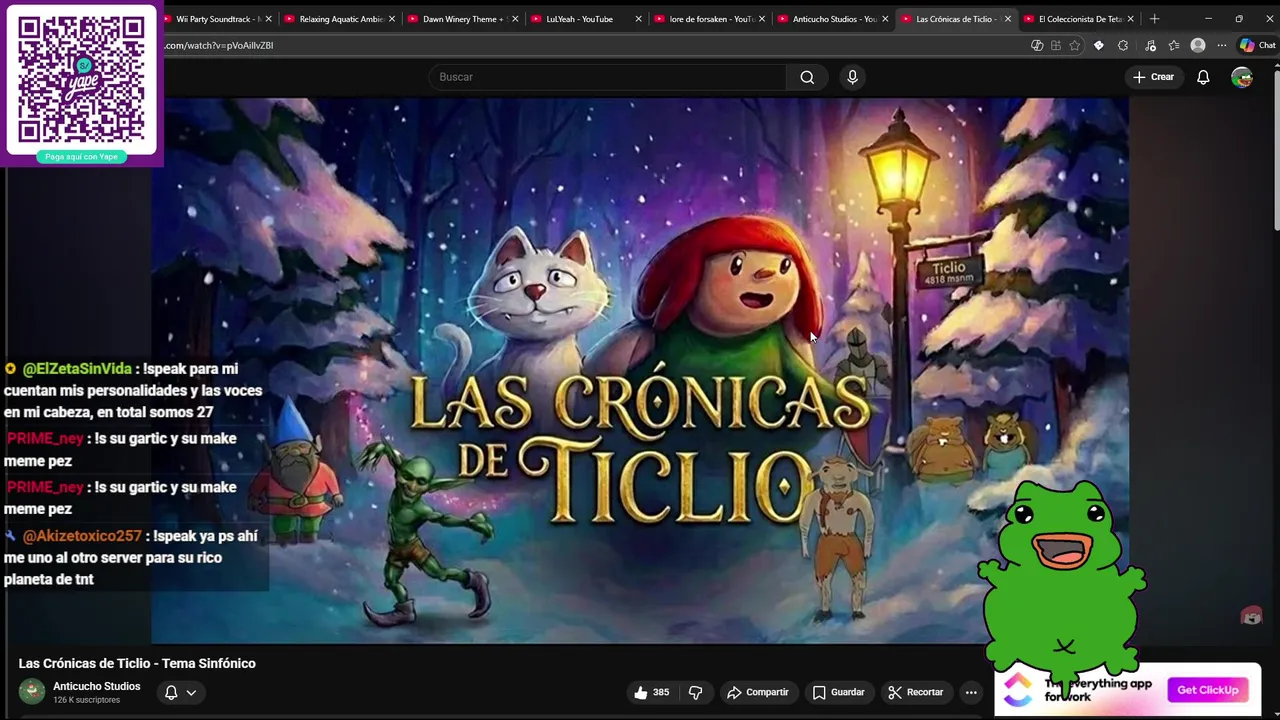
Task: Like the video with thumbs up
Action: pos(651,692)
